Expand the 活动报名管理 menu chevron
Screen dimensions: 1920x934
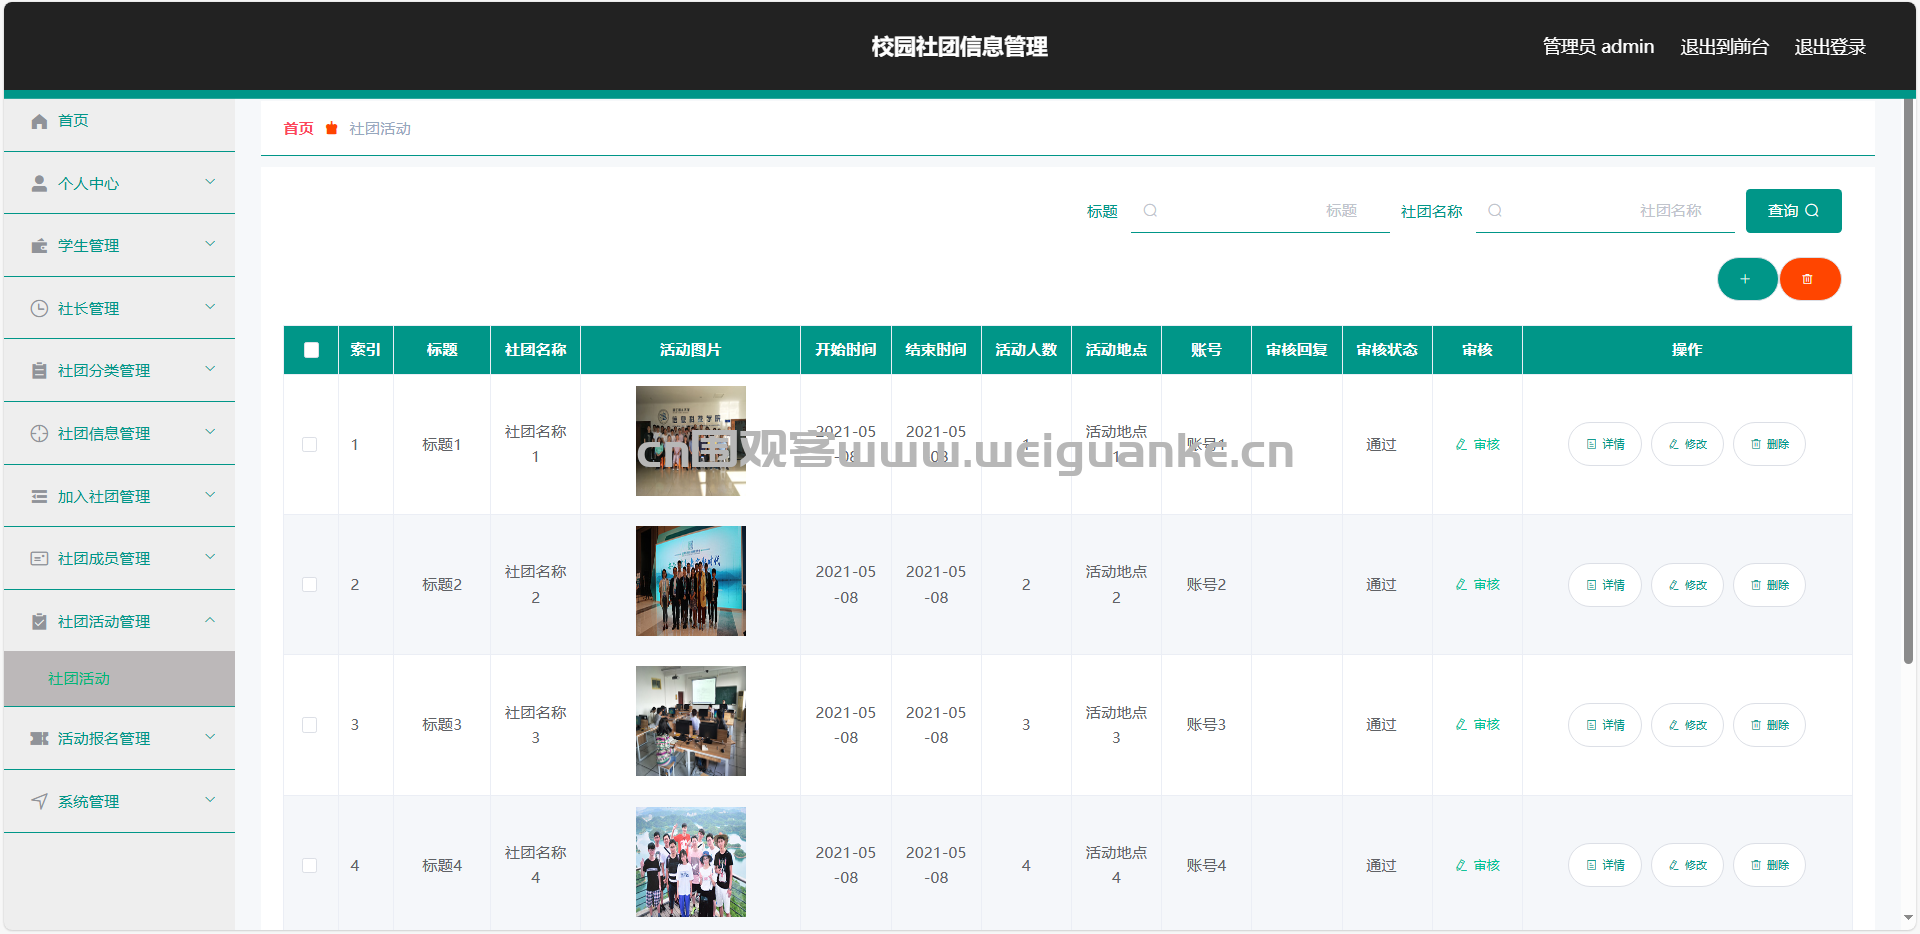point(210,737)
